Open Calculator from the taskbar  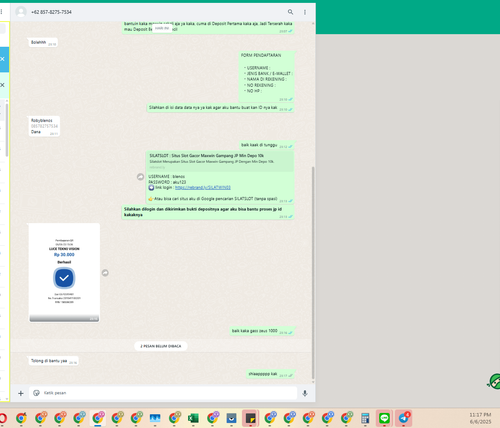pos(365,418)
